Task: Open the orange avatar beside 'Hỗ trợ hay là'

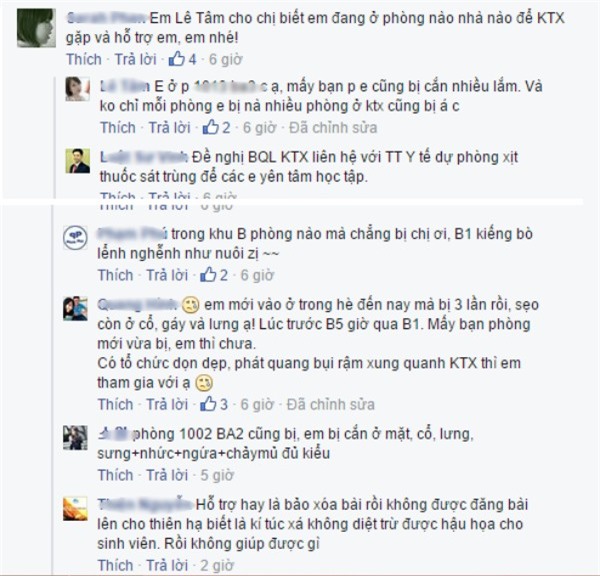Action: 75,509
